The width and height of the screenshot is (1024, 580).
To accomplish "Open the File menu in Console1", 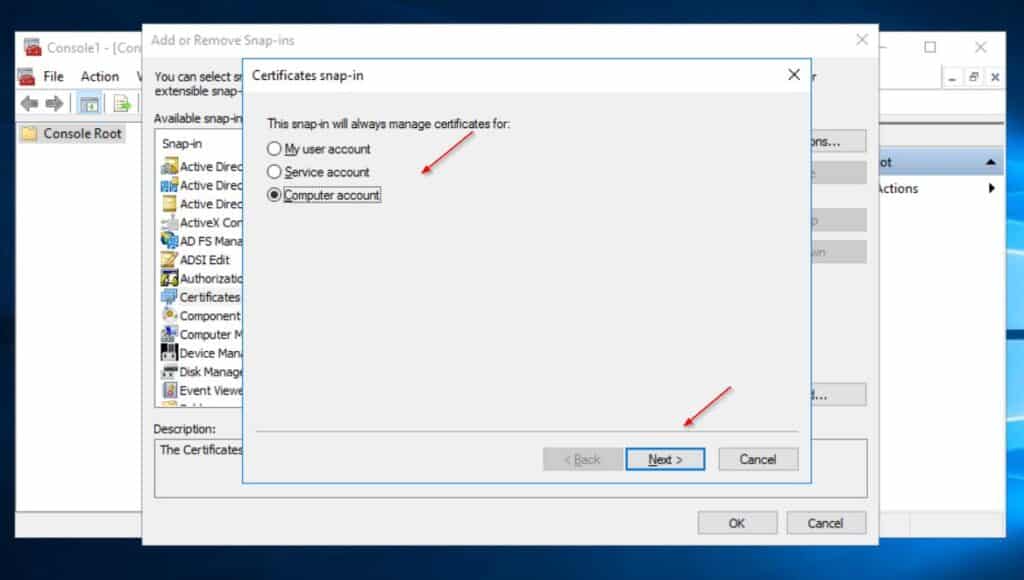I will 54,76.
